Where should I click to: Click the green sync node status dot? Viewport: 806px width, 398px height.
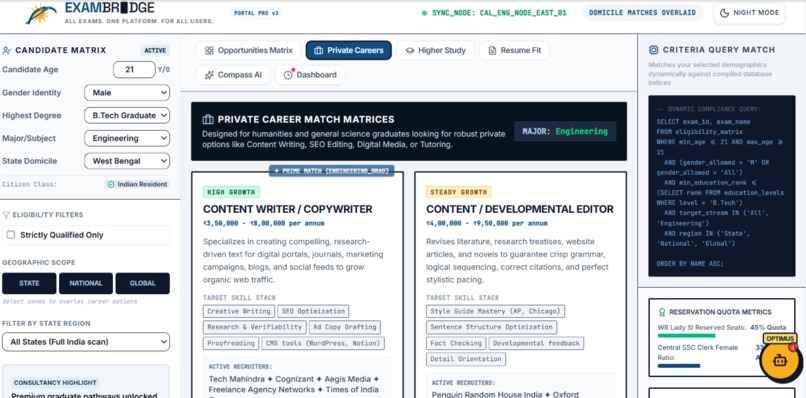[424, 13]
